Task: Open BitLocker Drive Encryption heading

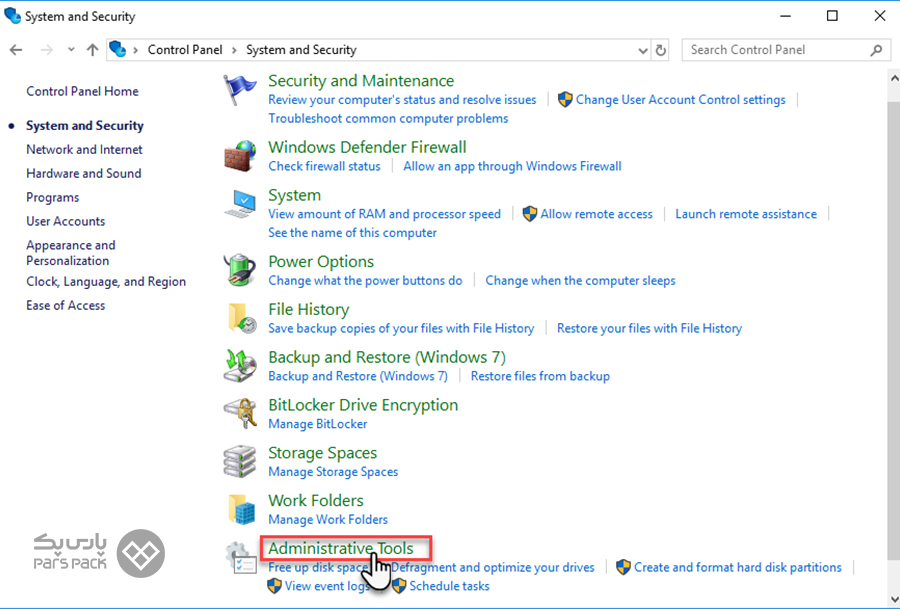Action: 363,405
